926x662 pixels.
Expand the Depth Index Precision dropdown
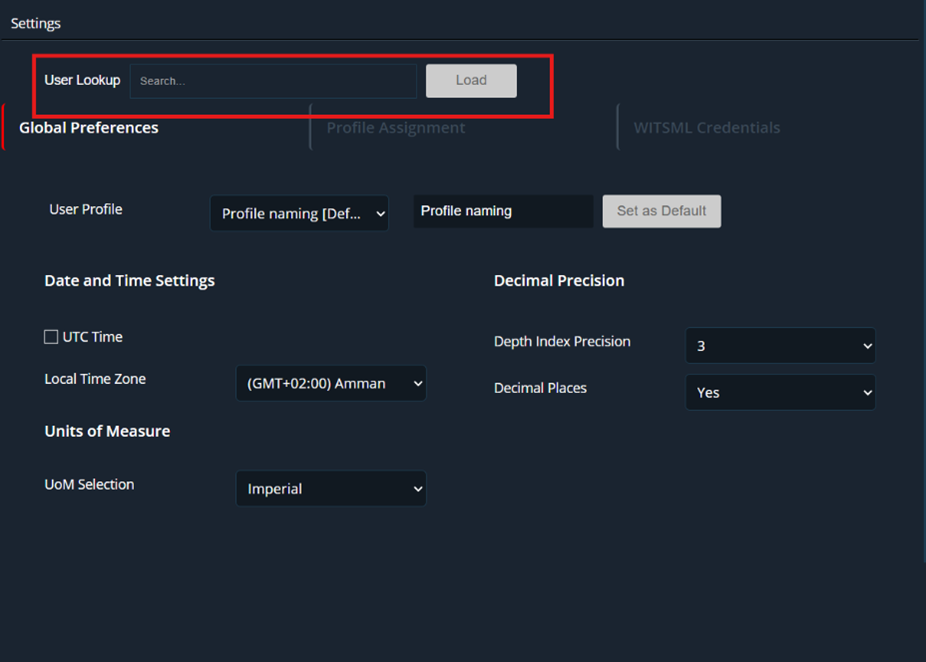coord(780,346)
